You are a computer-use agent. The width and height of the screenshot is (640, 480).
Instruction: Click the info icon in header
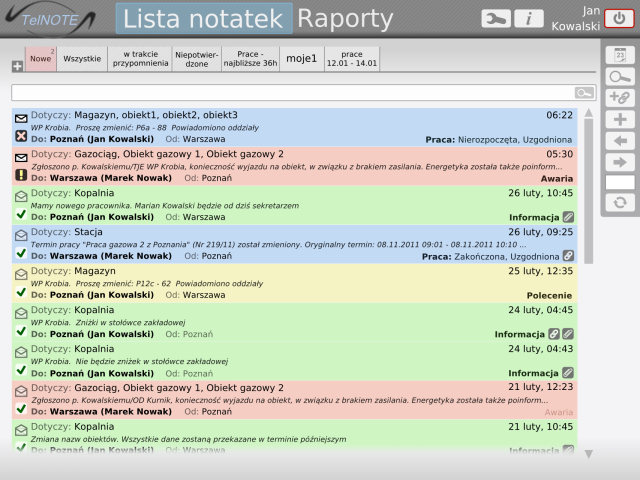[529, 19]
